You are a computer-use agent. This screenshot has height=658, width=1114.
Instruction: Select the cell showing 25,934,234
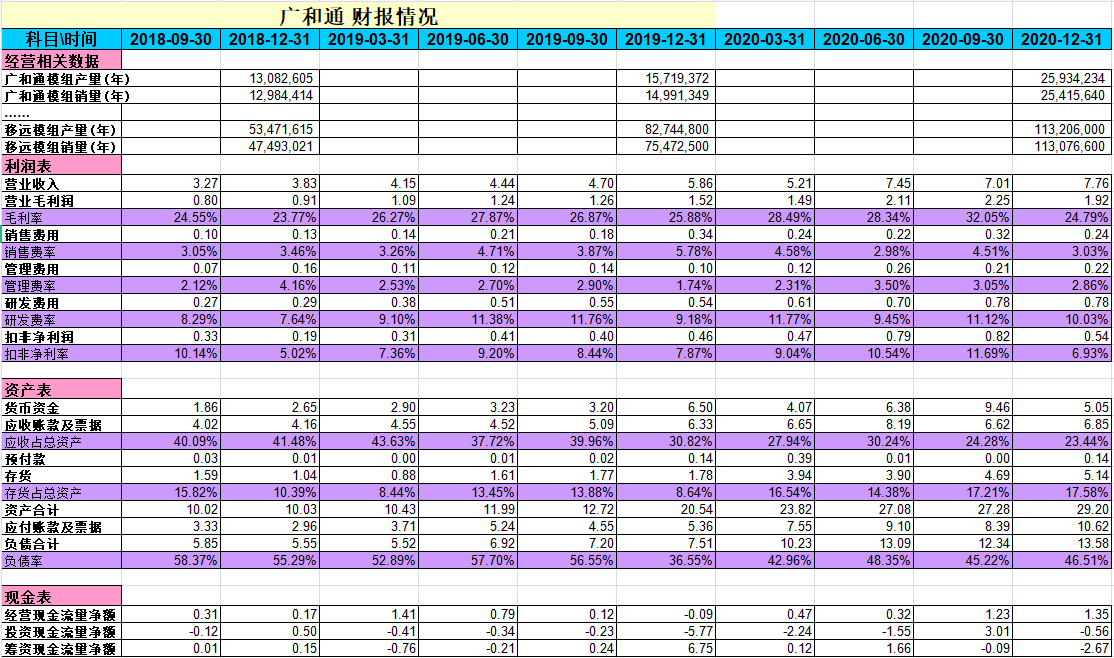[x=1062, y=78]
